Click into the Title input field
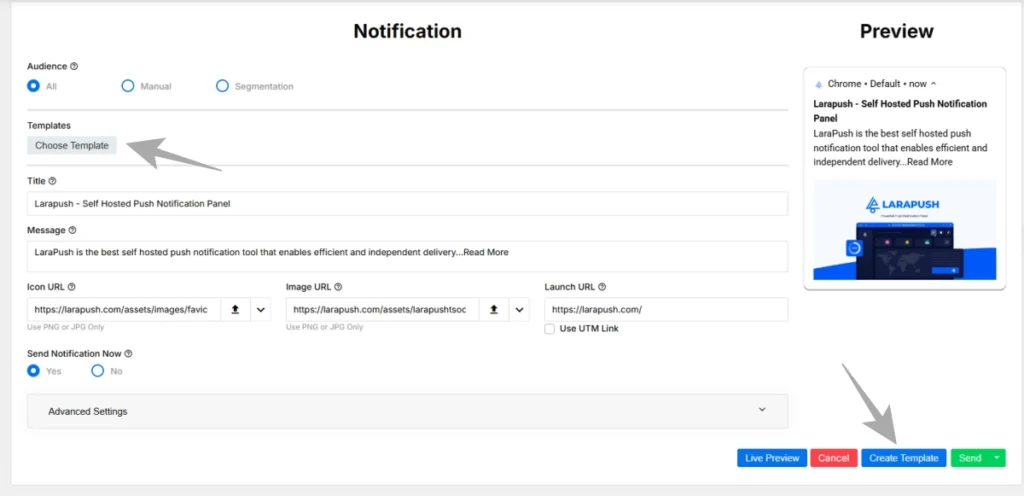This screenshot has height=496, width=1024. pos(408,203)
